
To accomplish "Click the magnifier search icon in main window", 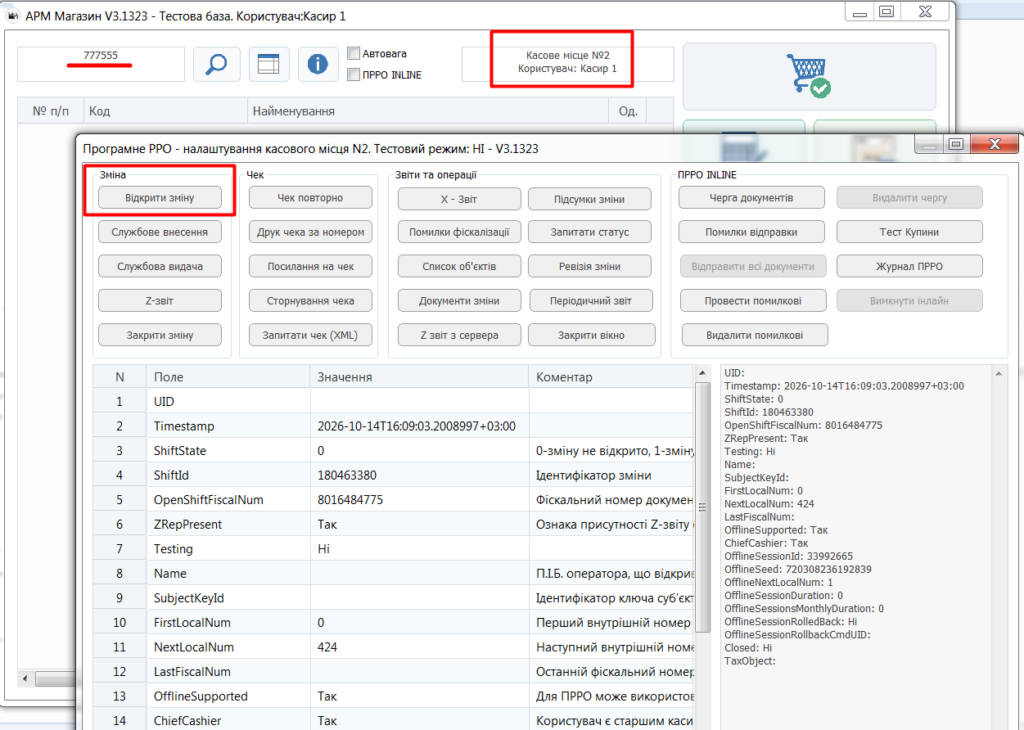I will (x=217, y=64).
